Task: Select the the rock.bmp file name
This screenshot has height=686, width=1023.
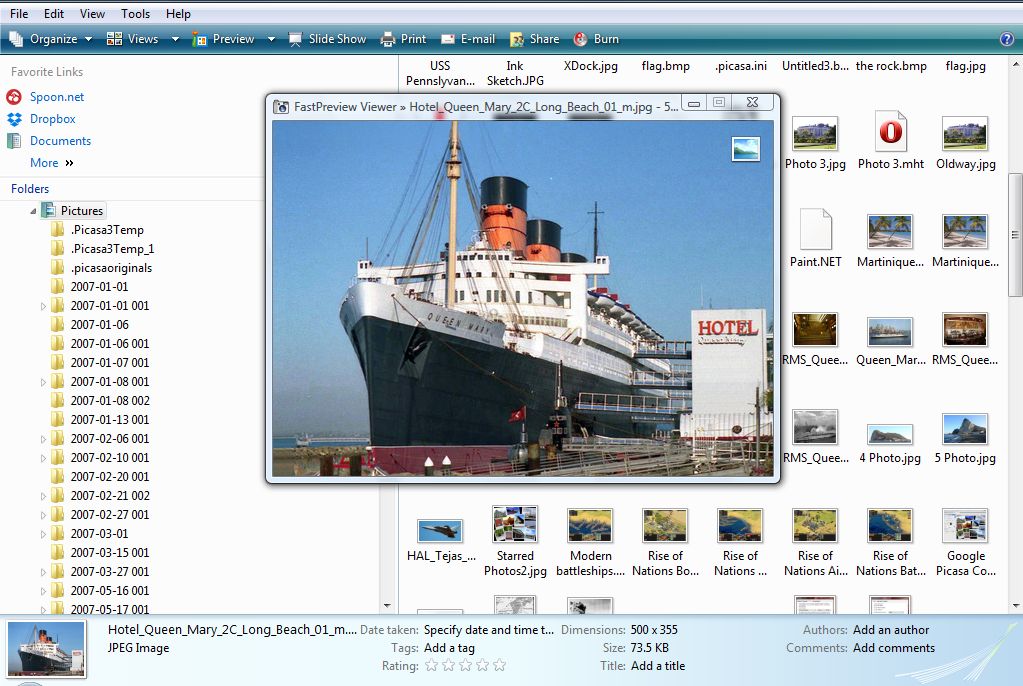Action: [x=891, y=66]
